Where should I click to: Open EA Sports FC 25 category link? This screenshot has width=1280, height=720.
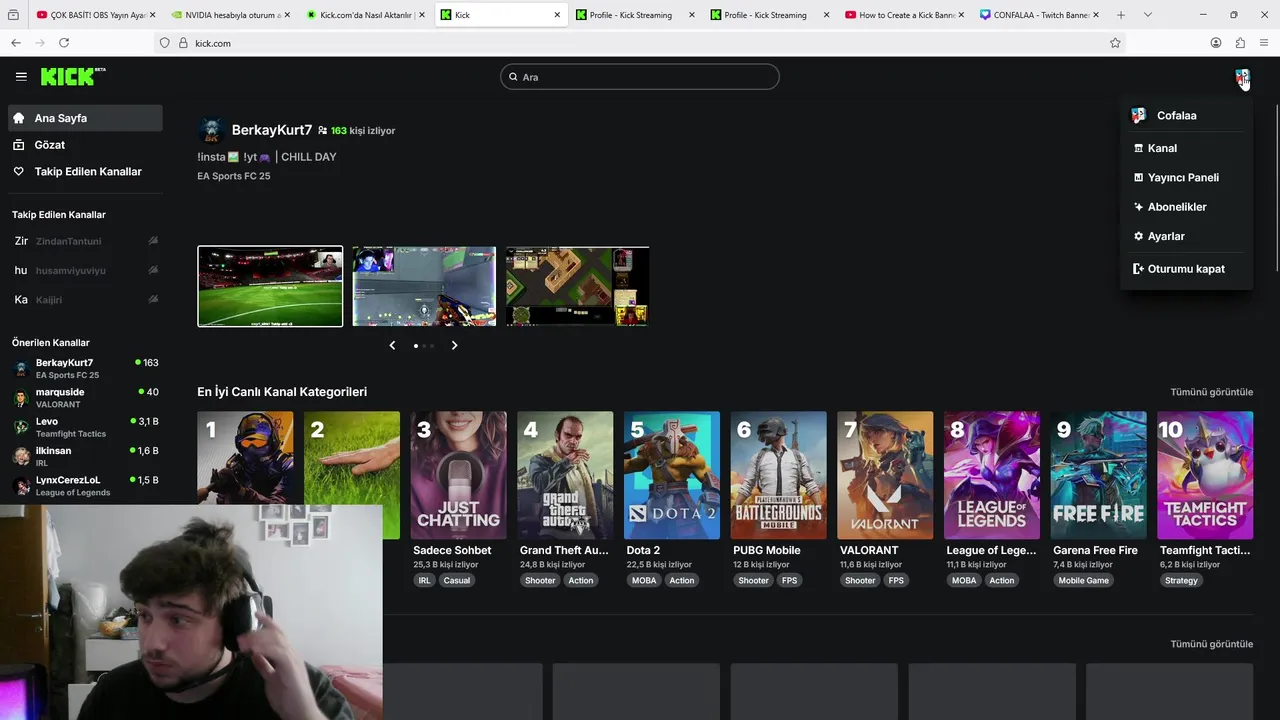(x=234, y=176)
